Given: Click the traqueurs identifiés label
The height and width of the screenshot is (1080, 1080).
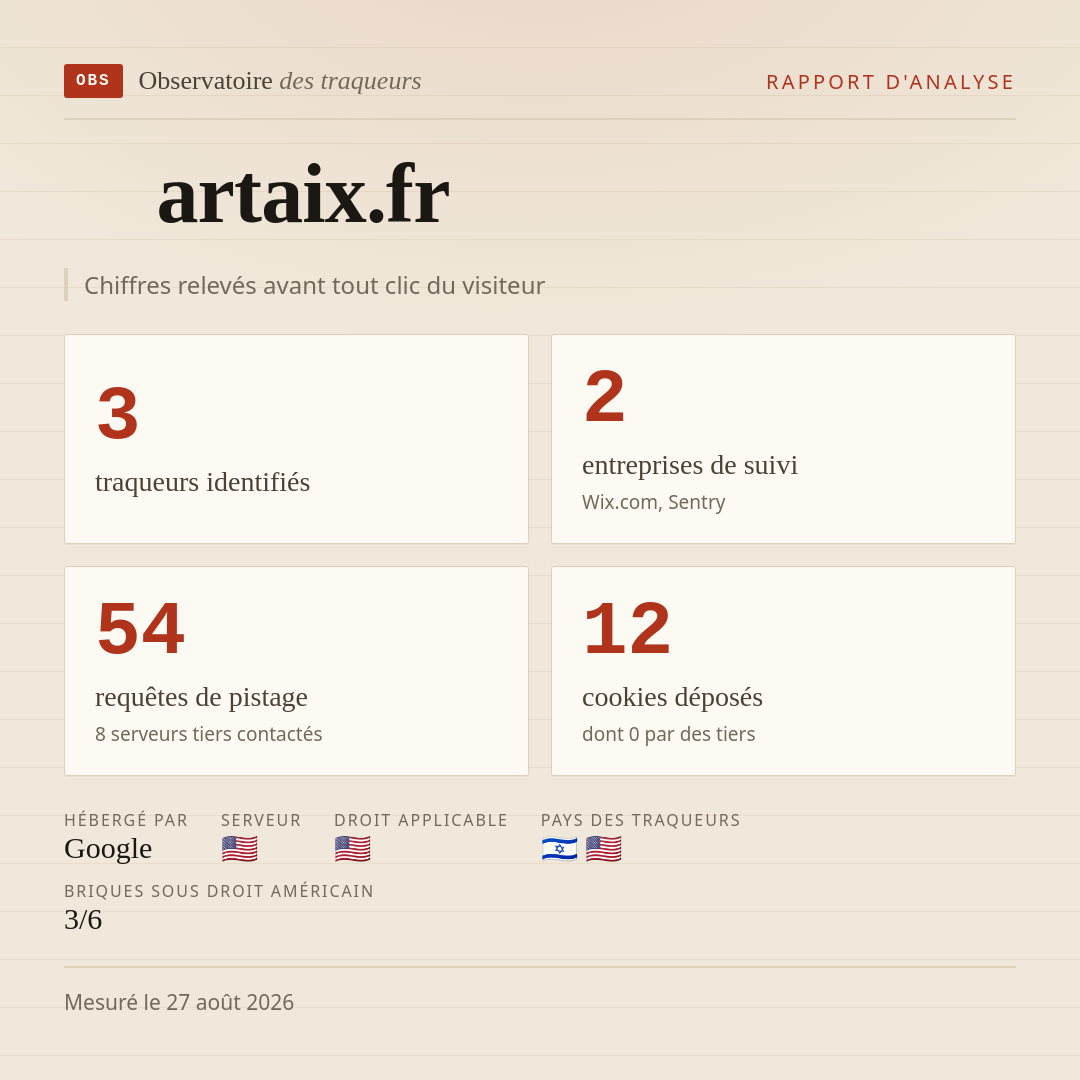Looking at the screenshot, I should pos(202,481).
